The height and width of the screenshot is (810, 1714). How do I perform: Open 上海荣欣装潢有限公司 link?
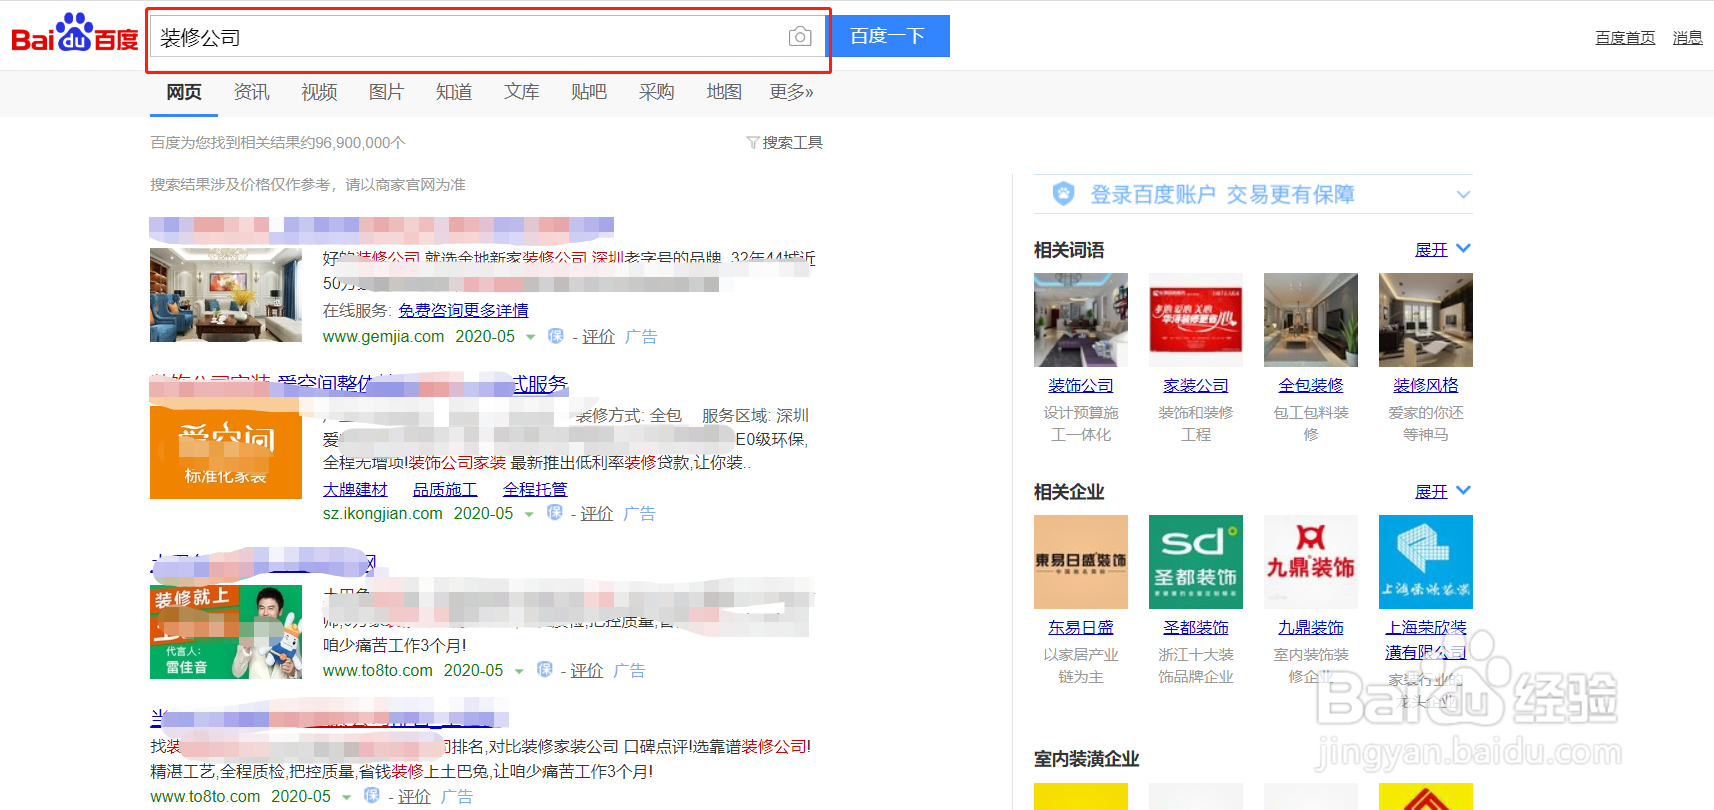point(1426,640)
